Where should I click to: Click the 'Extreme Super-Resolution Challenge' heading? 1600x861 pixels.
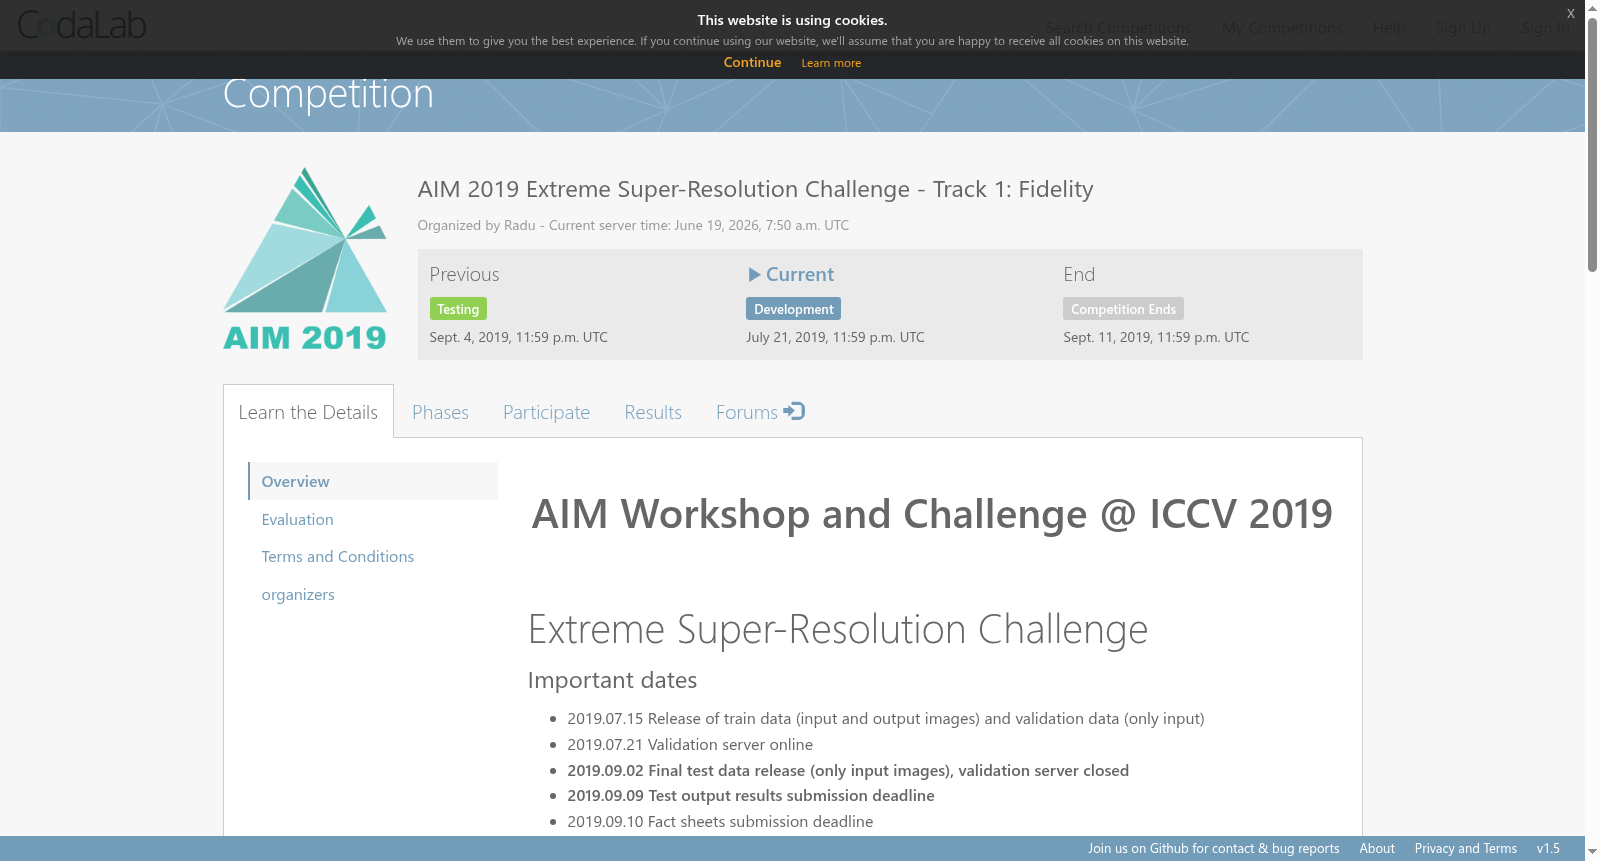[838, 629]
